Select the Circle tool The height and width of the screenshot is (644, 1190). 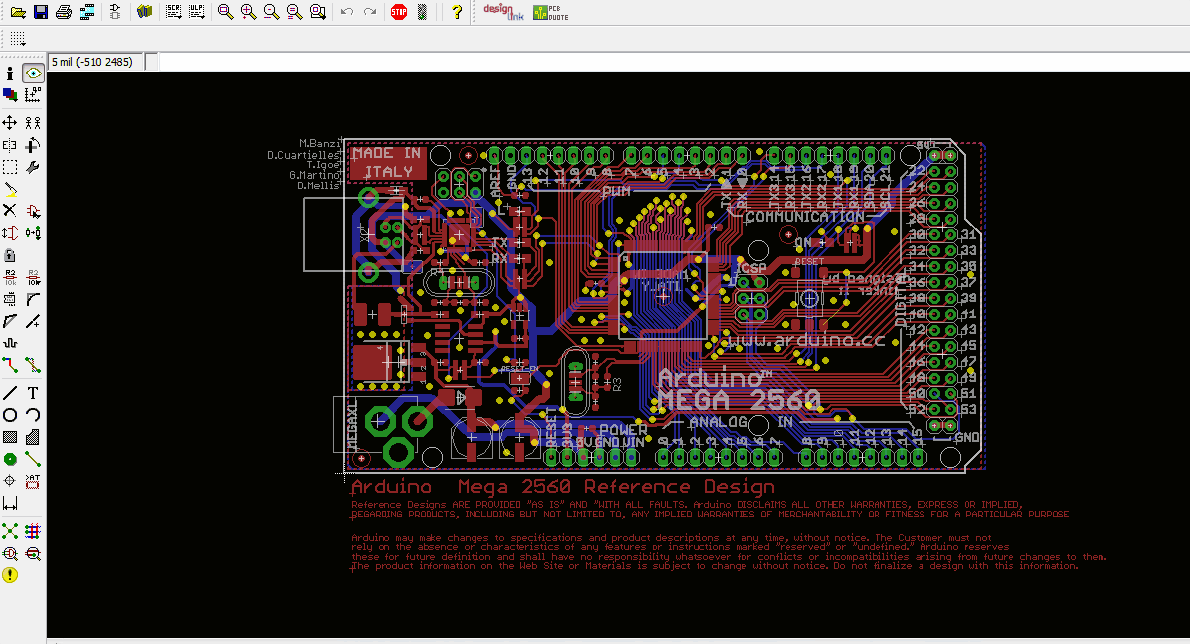point(10,415)
